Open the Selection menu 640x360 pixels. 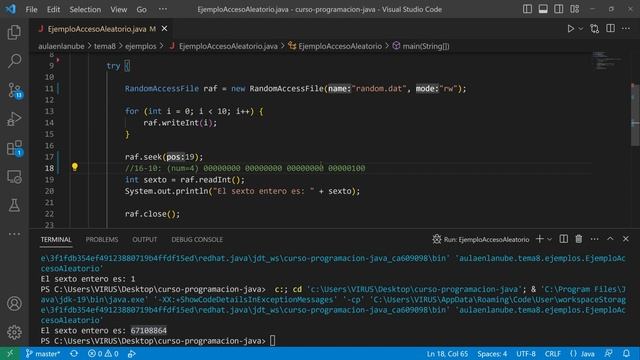point(85,9)
